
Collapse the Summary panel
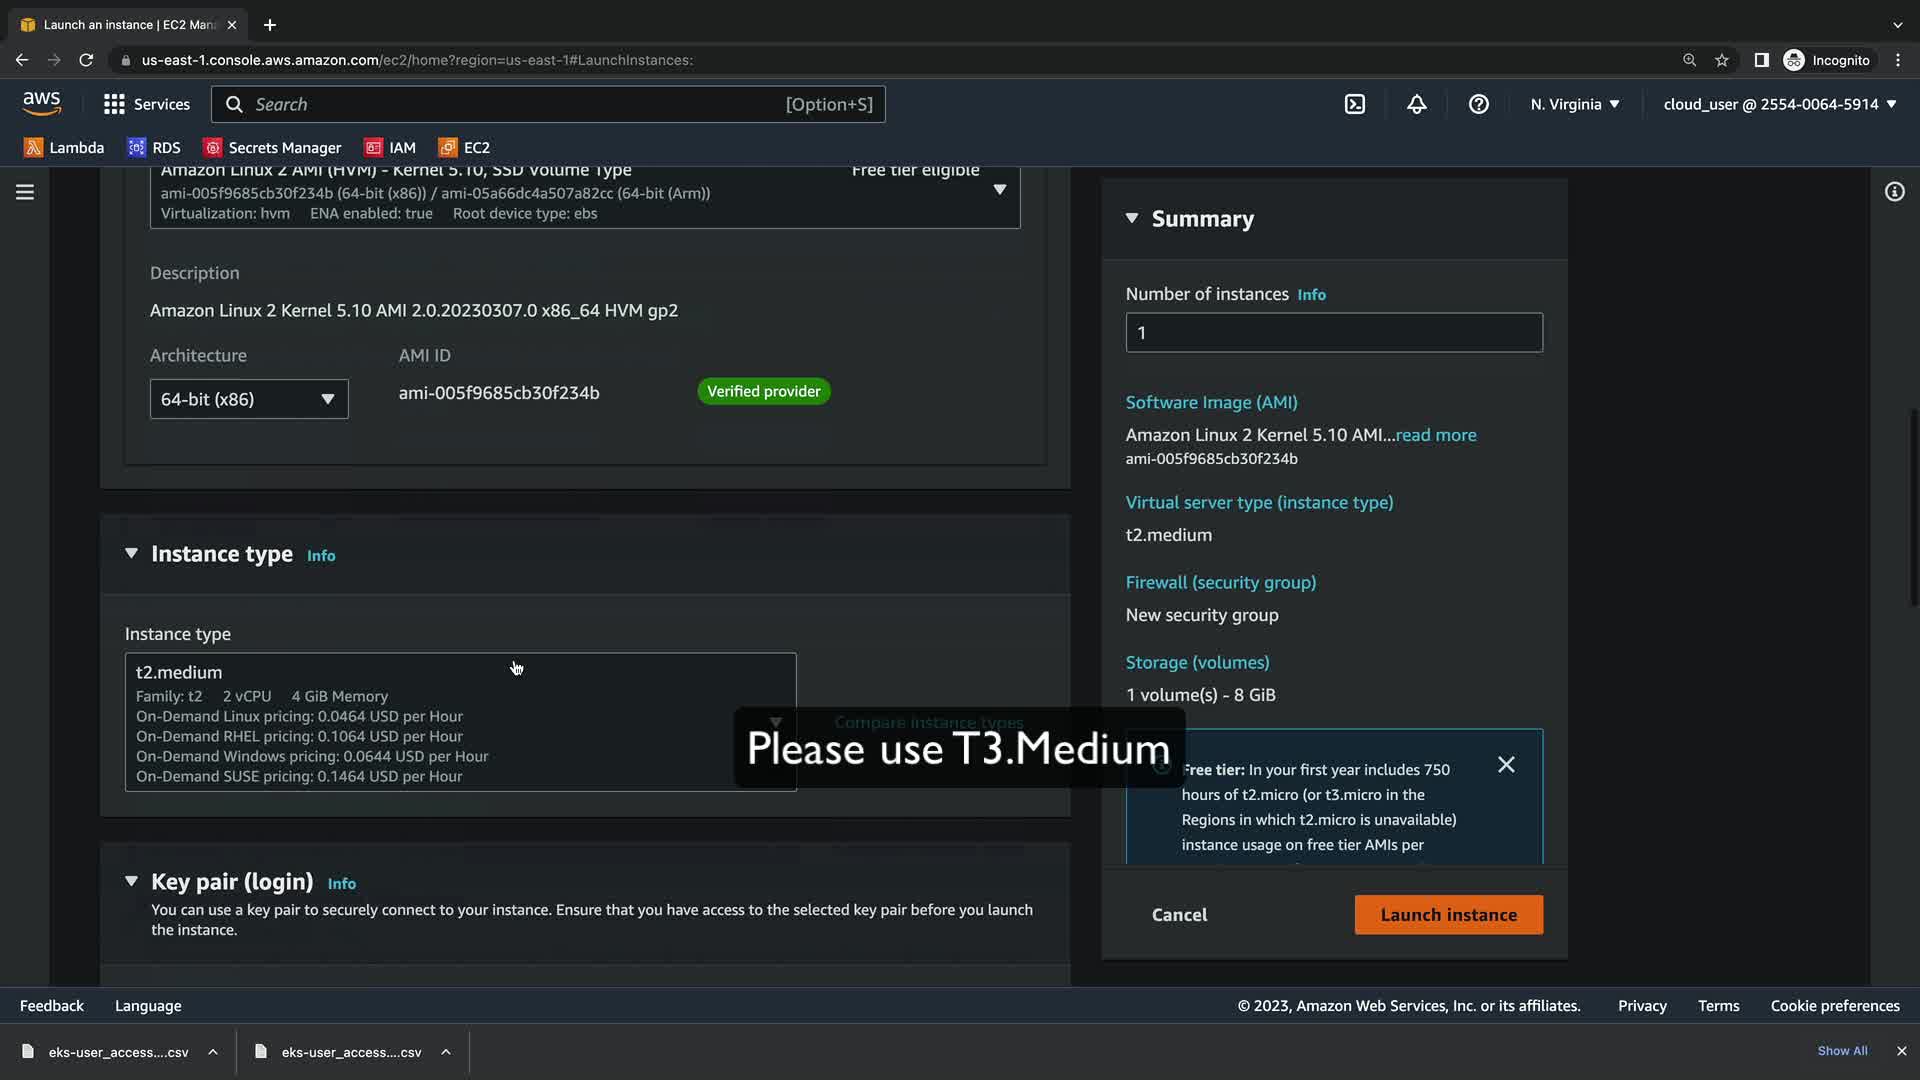[x=1132, y=218]
